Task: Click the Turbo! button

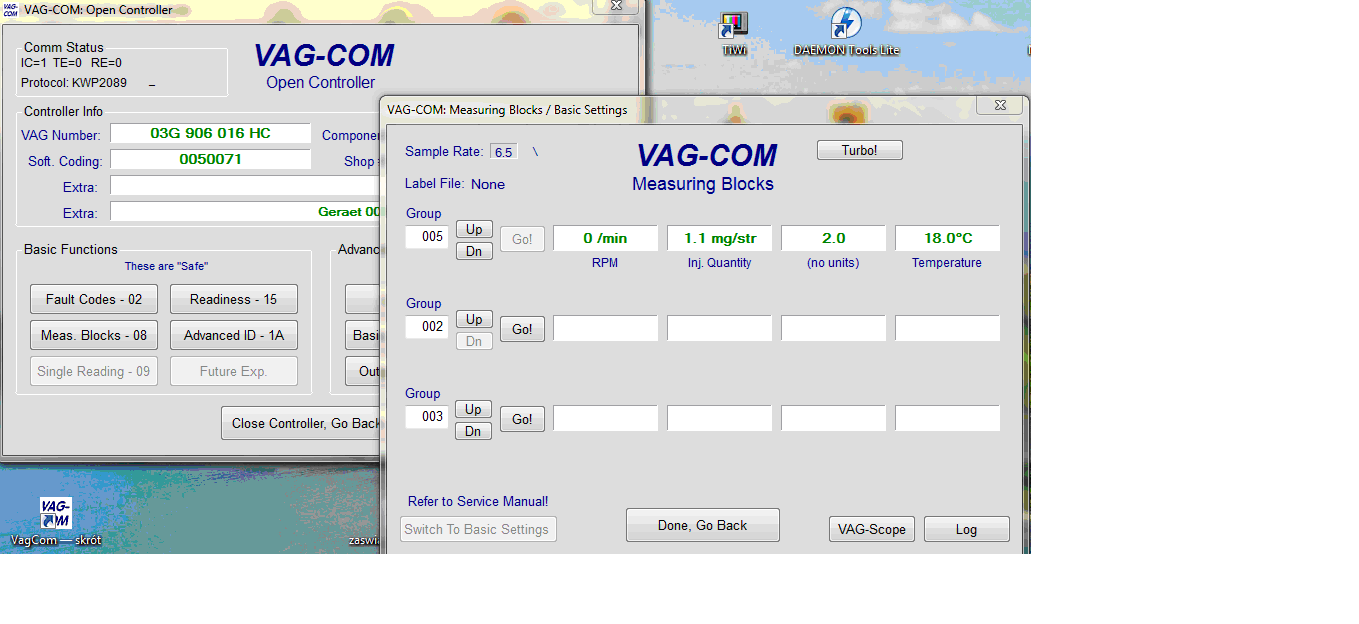Action: 859,150
